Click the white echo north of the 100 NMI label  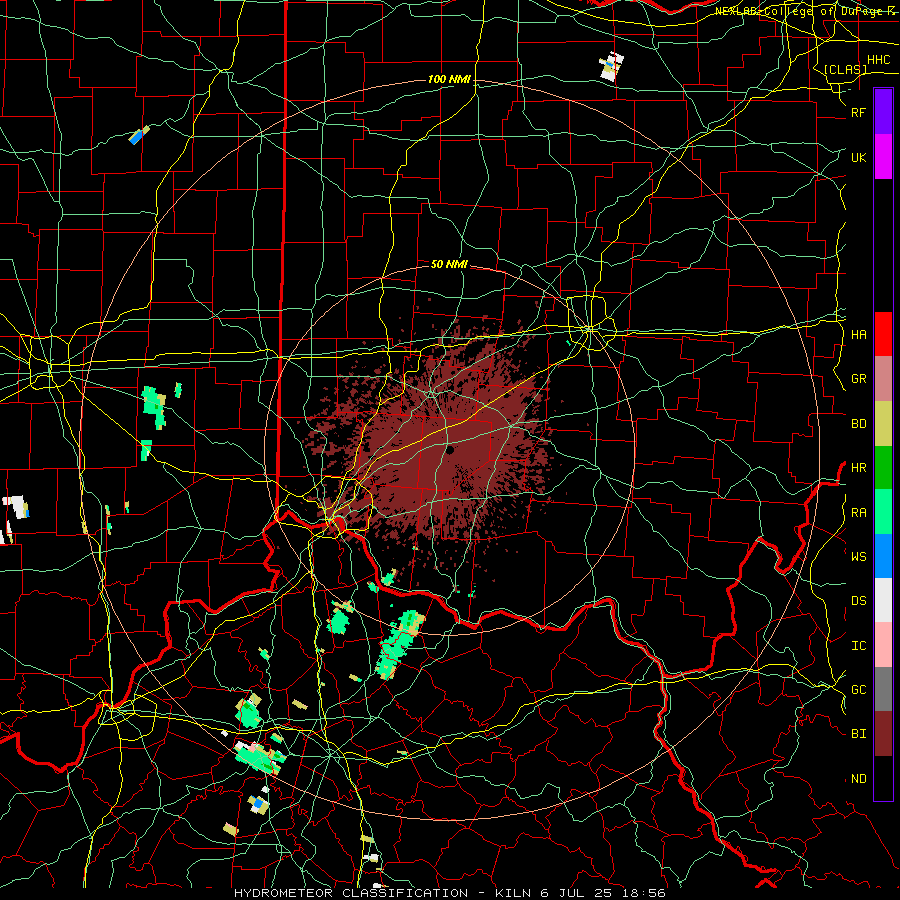[x=611, y=66]
